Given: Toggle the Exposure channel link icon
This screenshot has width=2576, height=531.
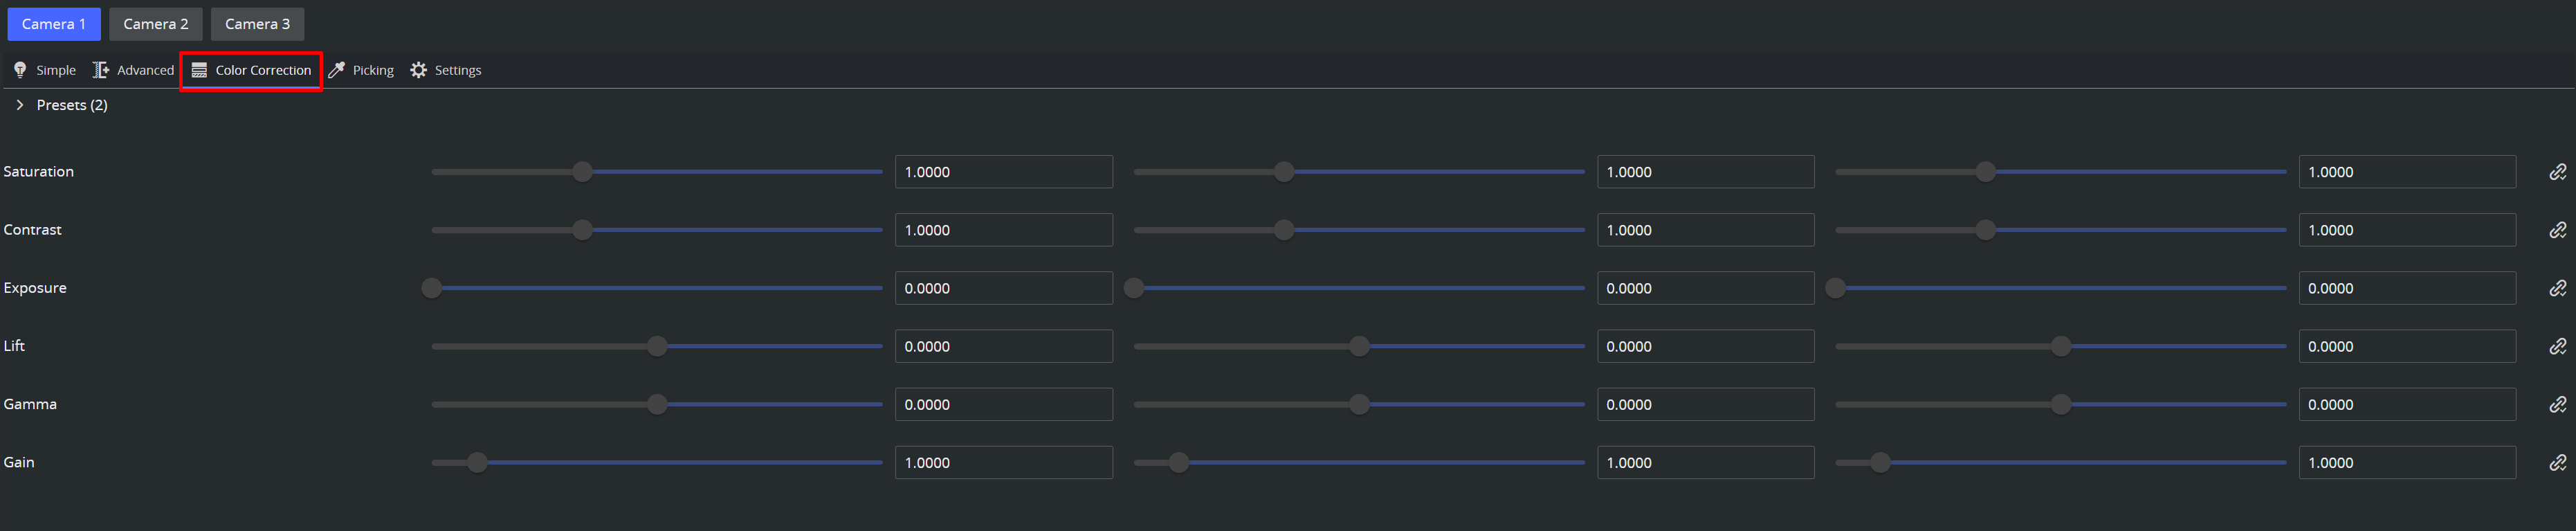Looking at the screenshot, I should pyautogui.click(x=2557, y=288).
